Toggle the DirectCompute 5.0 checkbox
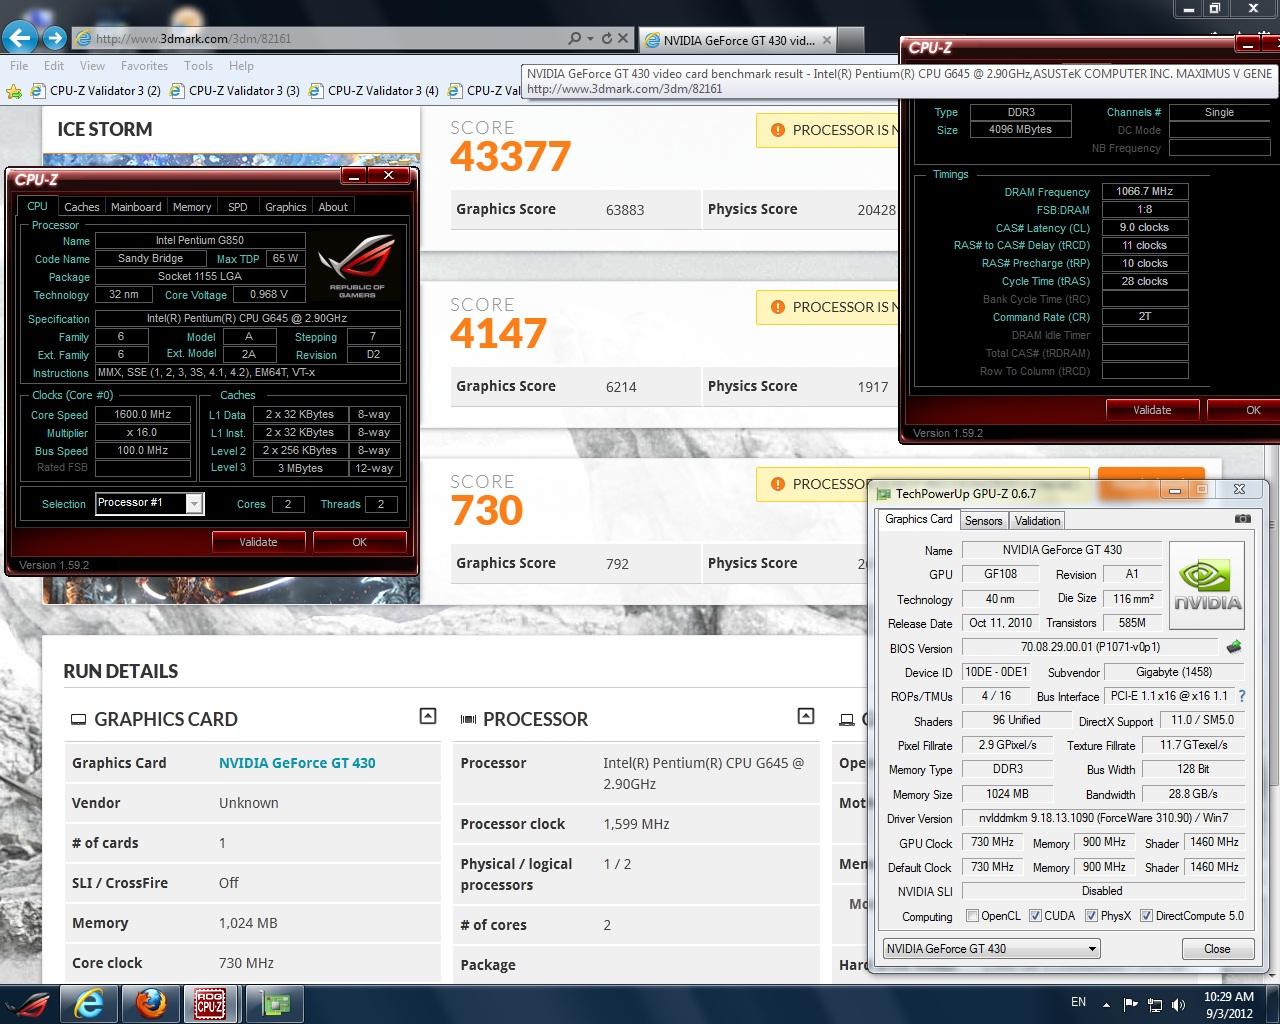Screen dimensions: 1280x1024 [1146, 916]
